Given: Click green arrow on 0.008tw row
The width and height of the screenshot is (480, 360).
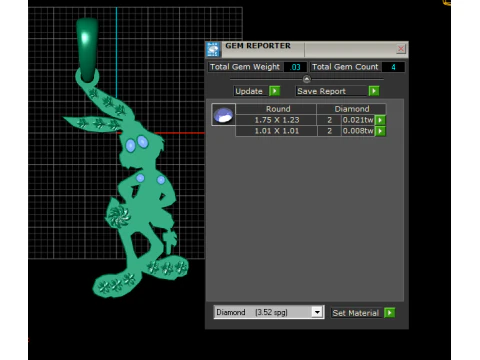Looking at the screenshot, I should click(x=380, y=131).
